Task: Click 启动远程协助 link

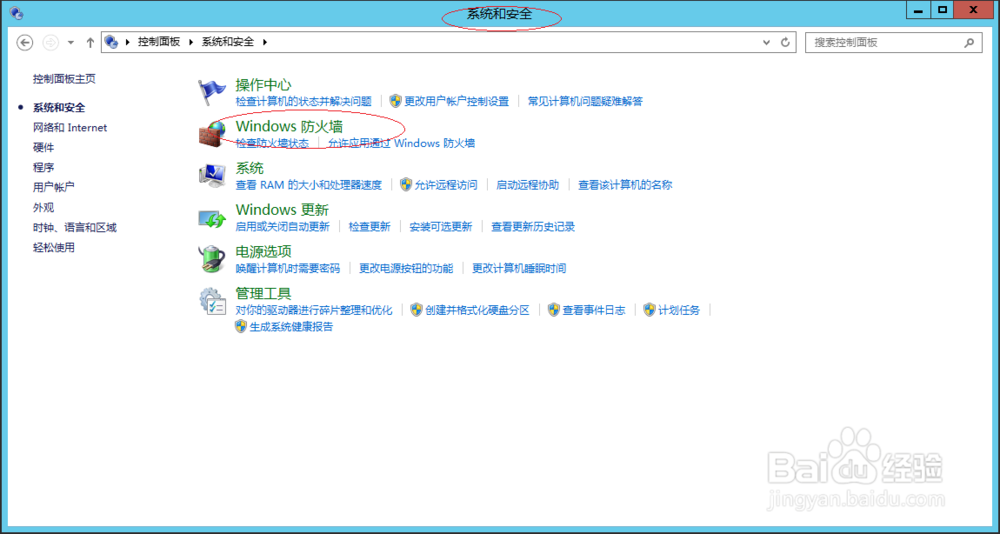Action: (x=527, y=185)
